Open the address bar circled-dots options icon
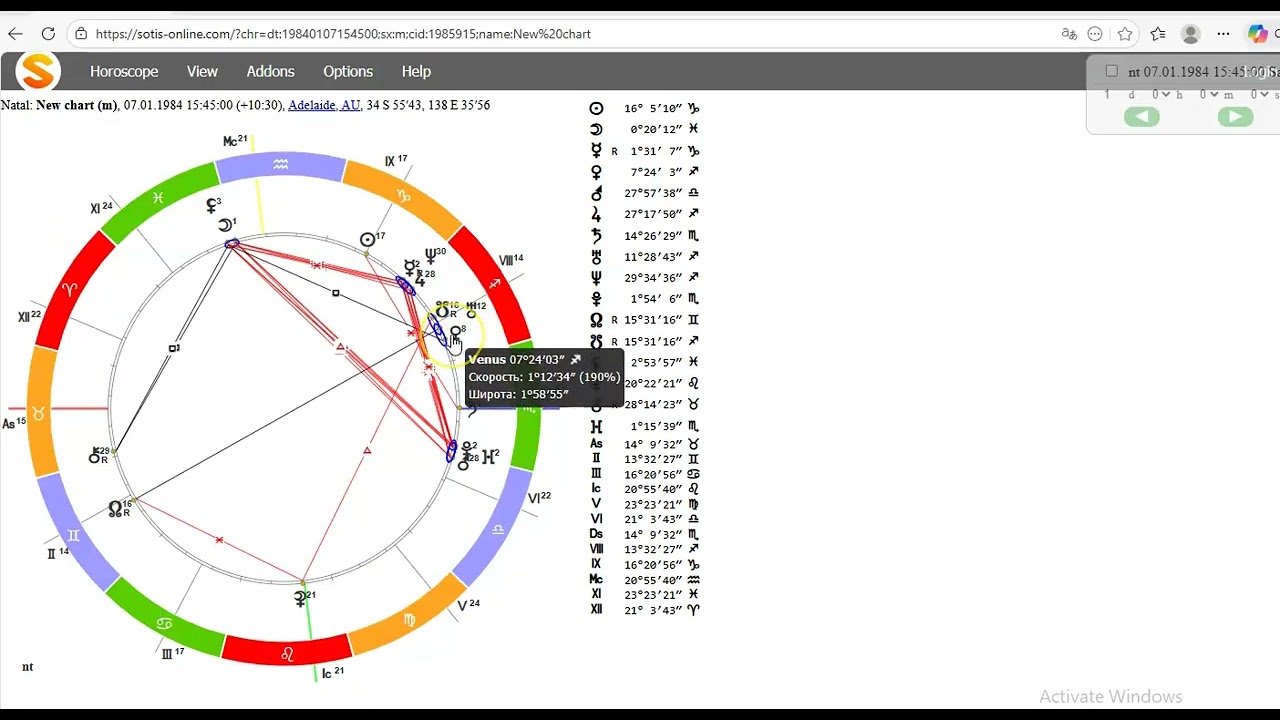 [x=1095, y=34]
